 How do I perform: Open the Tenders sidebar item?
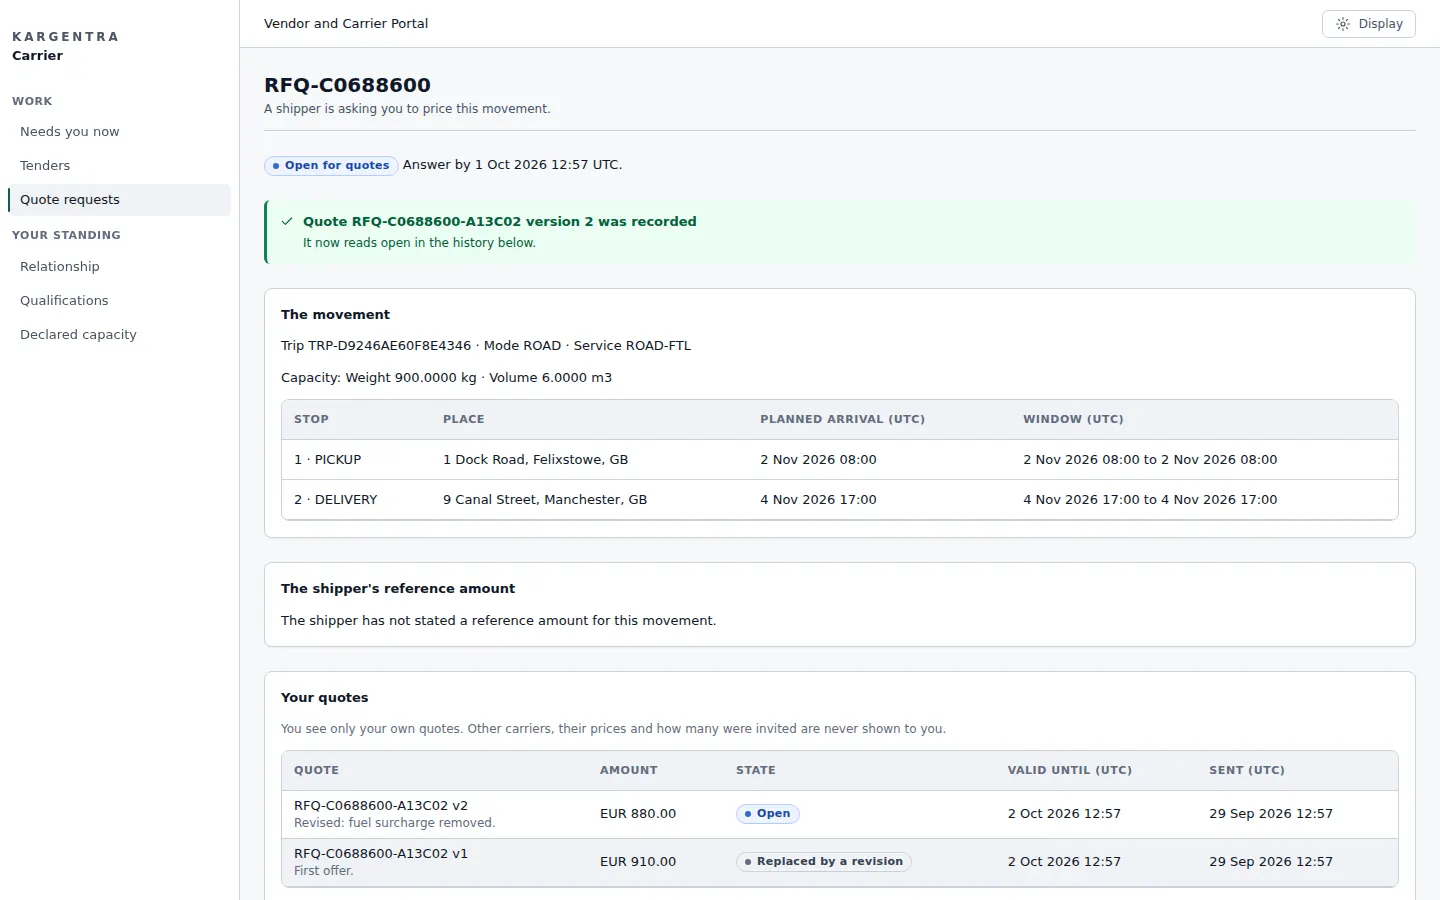tap(119, 165)
